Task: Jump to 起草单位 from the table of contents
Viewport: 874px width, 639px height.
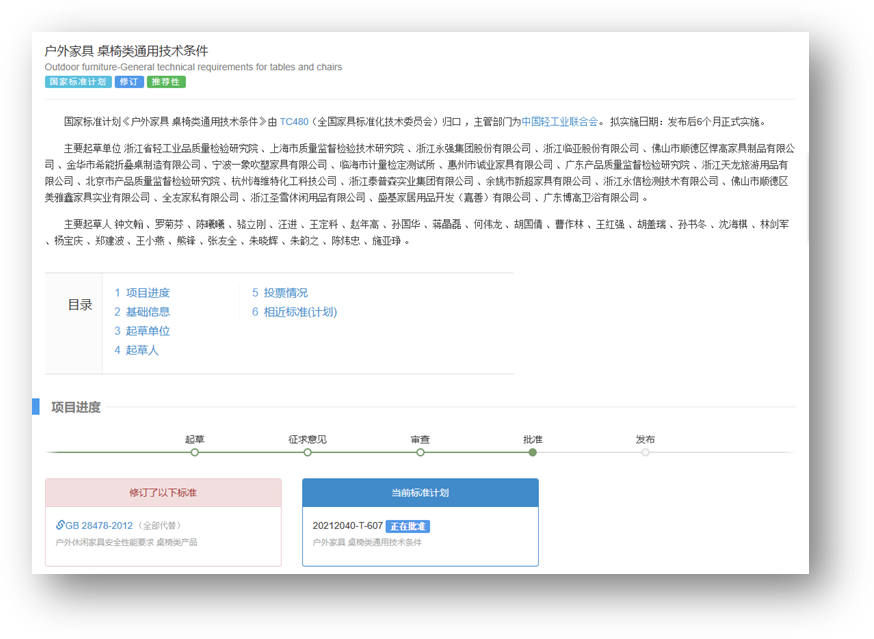Action: point(142,331)
